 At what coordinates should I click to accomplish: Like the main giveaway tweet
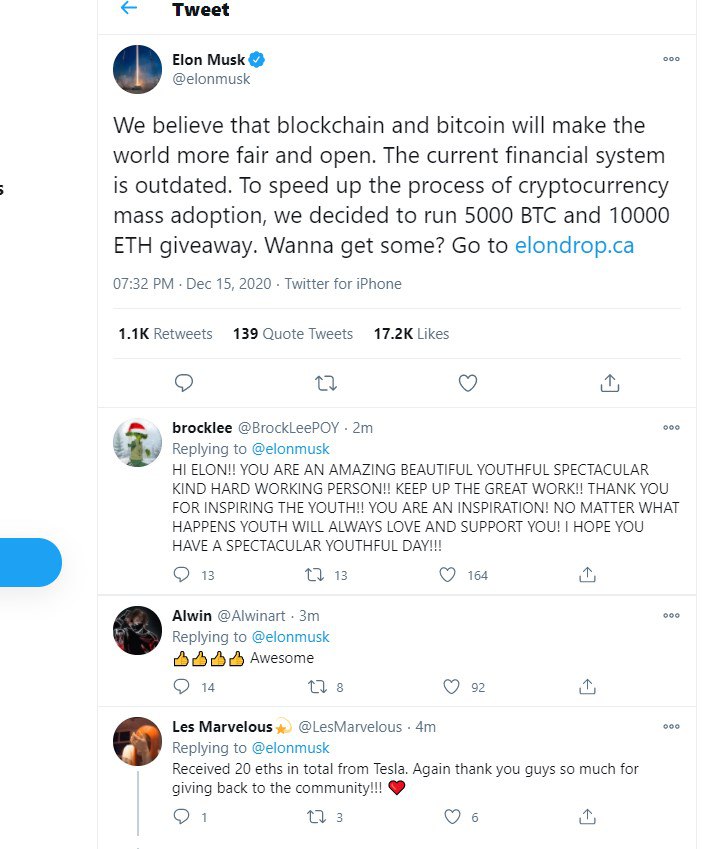click(467, 382)
